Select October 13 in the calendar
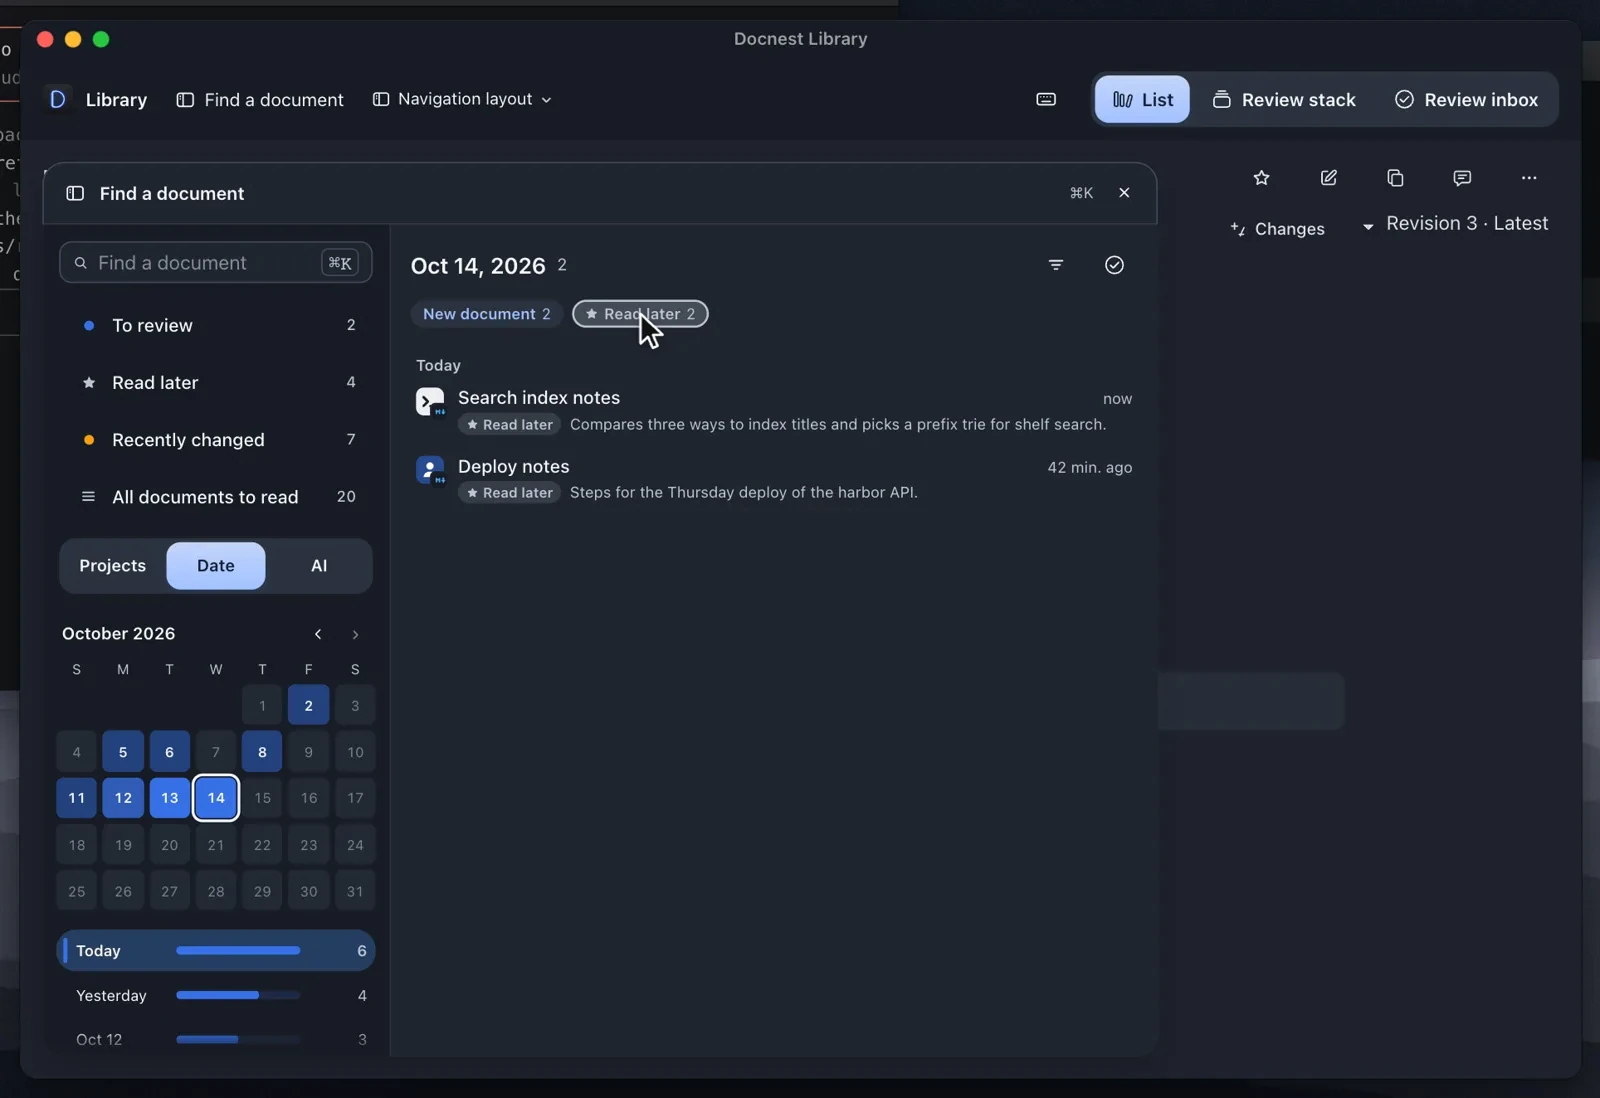The width and height of the screenshot is (1600, 1098). pyautogui.click(x=169, y=798)
